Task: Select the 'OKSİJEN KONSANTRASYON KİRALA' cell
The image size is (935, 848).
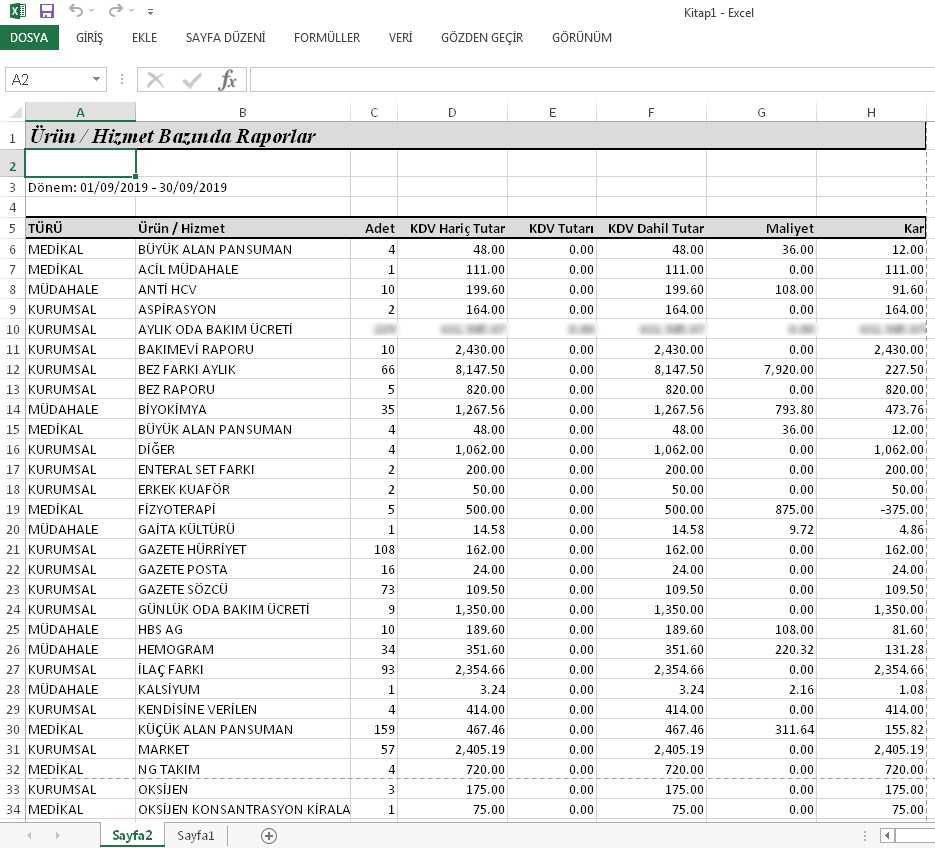Action: point(243,809)
